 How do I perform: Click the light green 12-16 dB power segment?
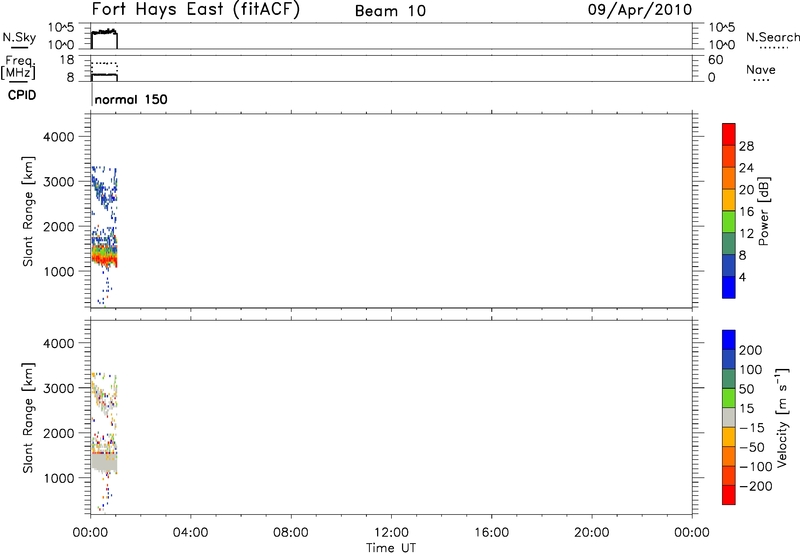pyautogui.click(x=729, y=221)
